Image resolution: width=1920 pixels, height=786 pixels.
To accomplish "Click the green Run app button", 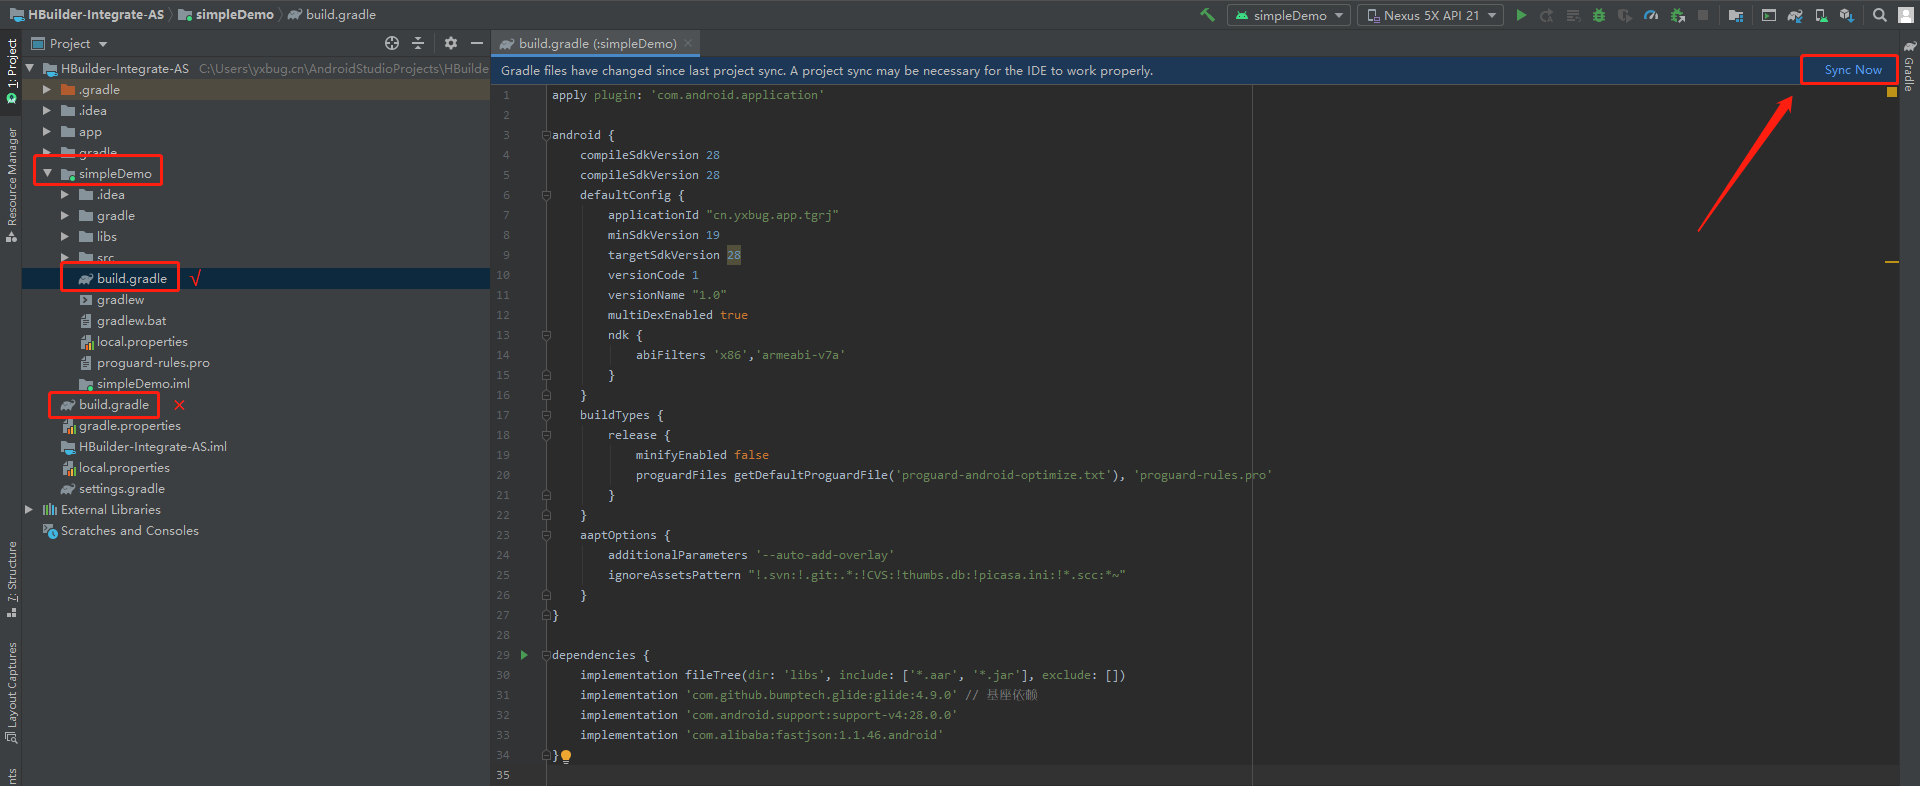I will (1521, 15).
